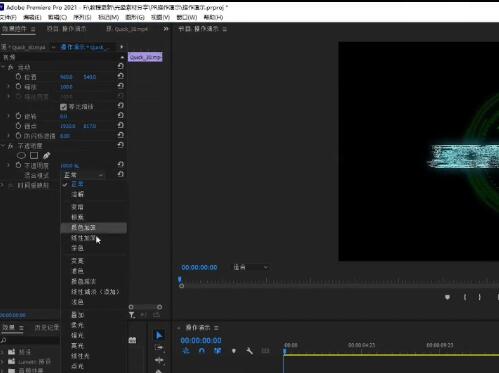This screenshot has width=499, height=373.
Task: Open the 效果控件 panel menu icon
Action: click(x=33, y=29)
